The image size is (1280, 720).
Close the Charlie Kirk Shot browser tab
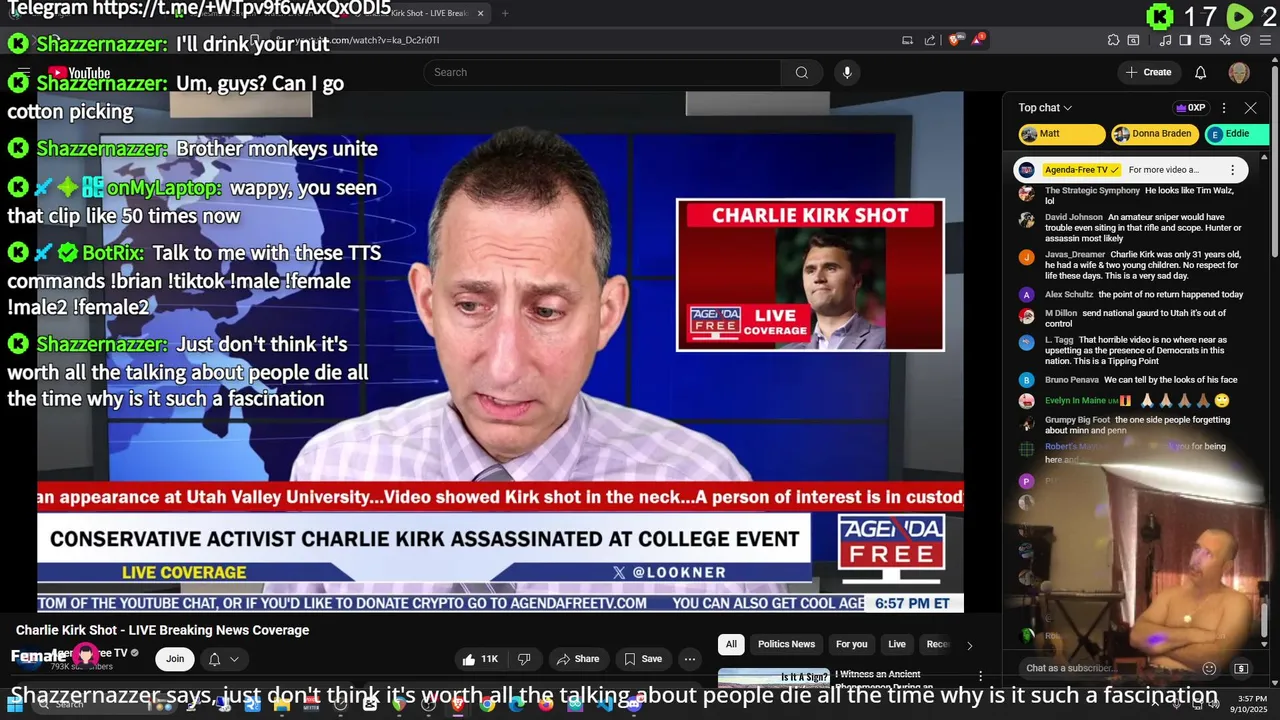[x=481, y=13]
